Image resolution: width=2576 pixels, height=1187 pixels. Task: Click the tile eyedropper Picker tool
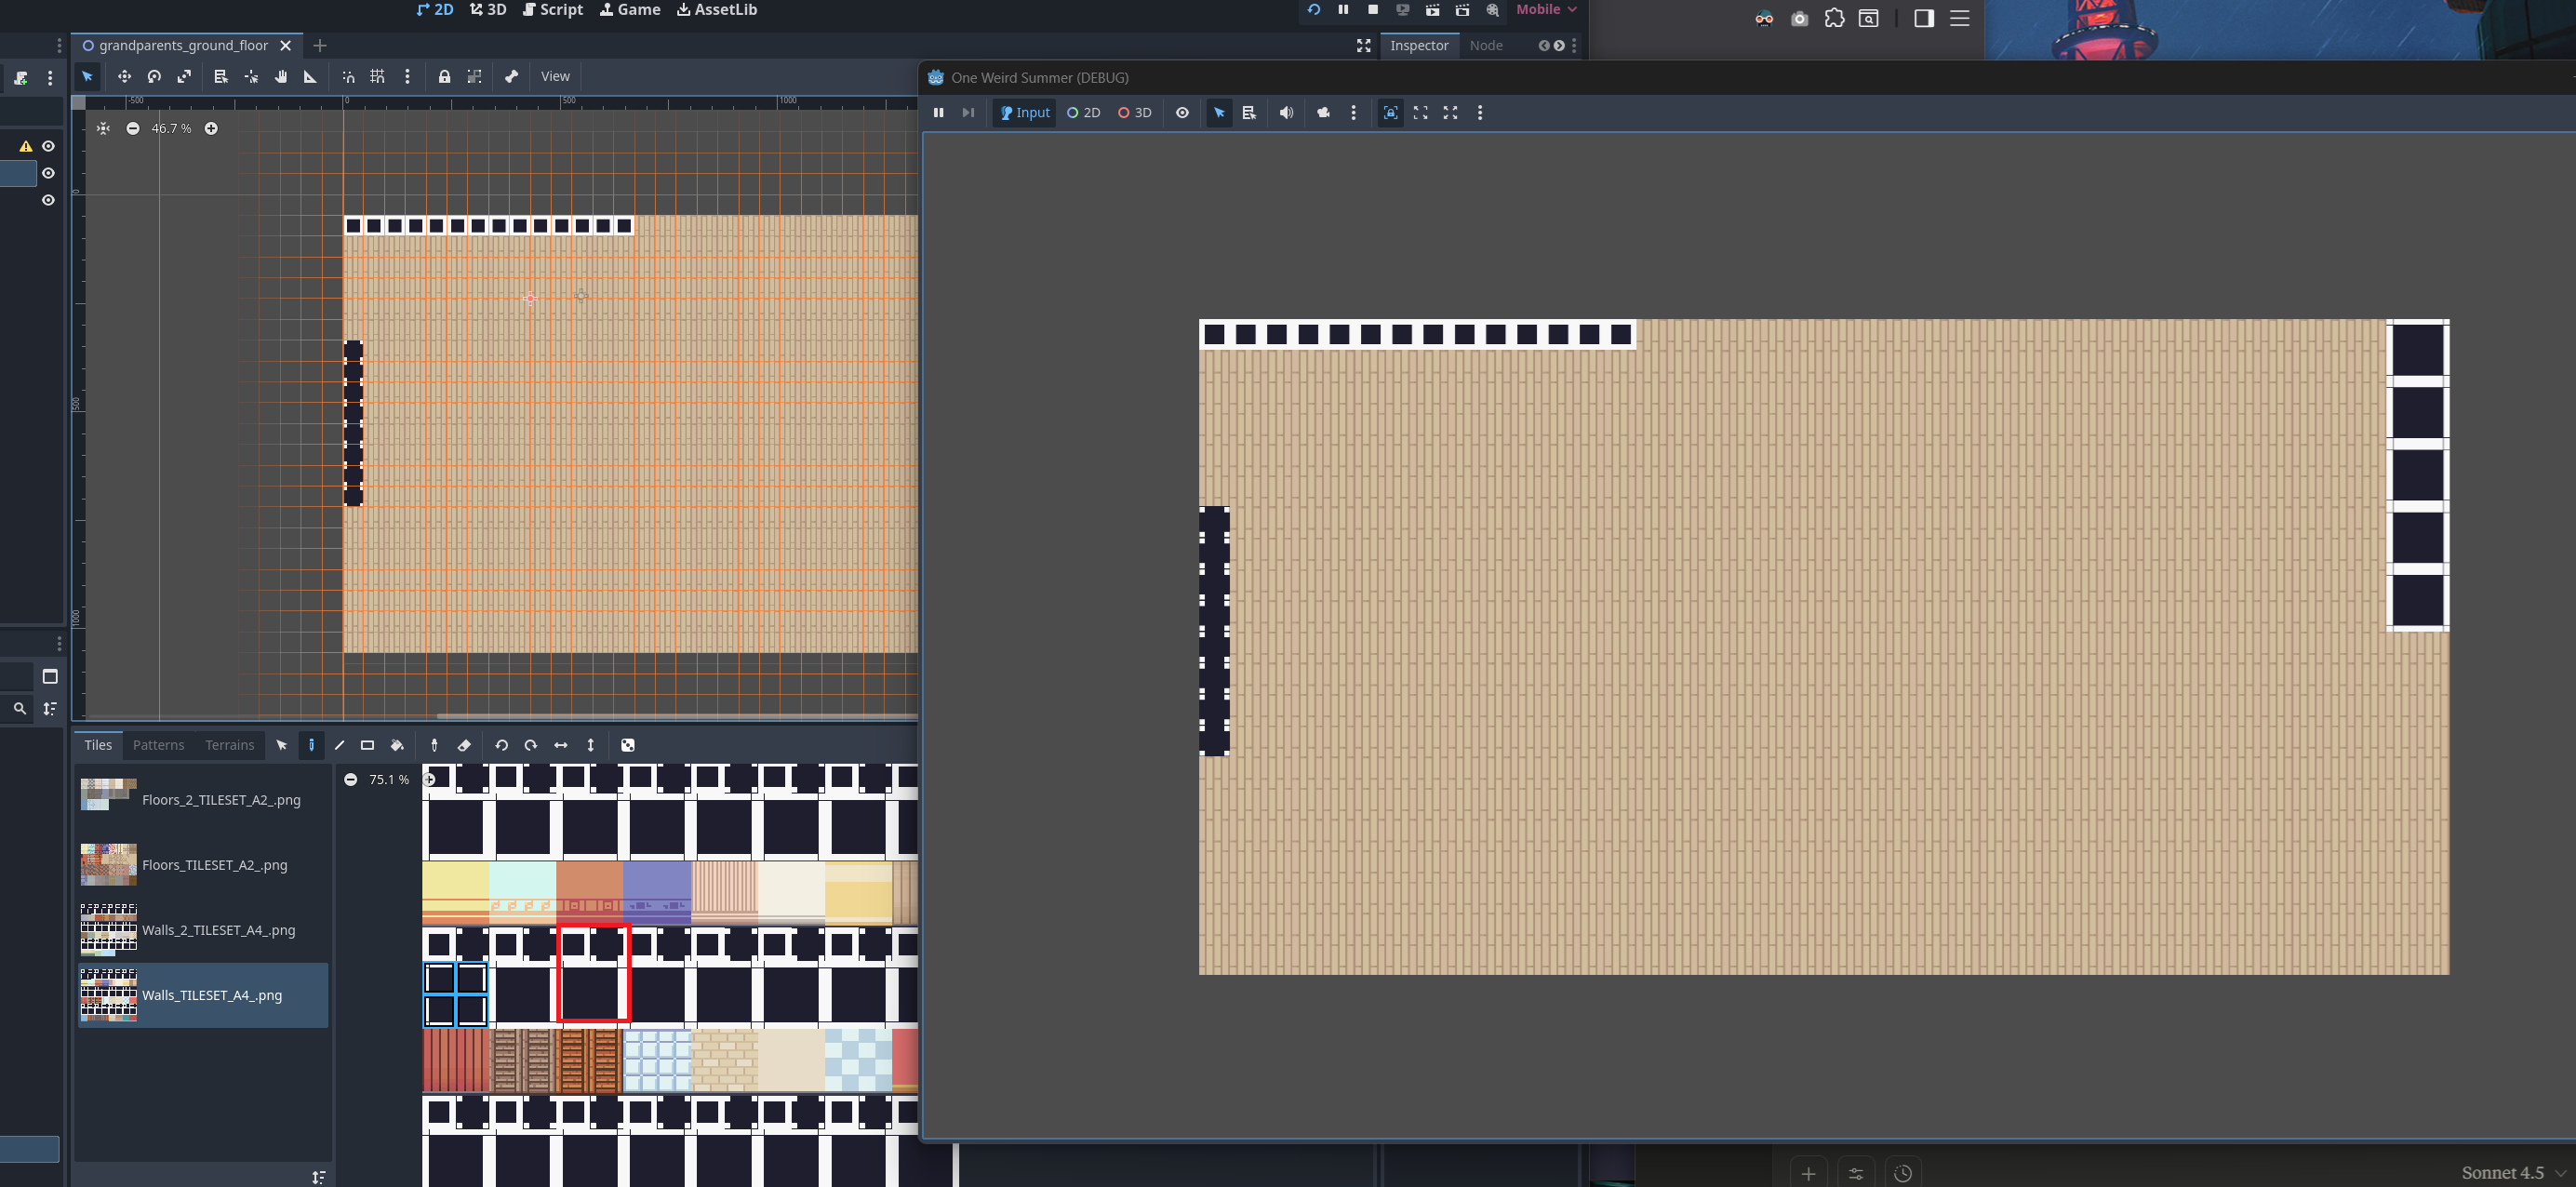(x=434, y=745)
